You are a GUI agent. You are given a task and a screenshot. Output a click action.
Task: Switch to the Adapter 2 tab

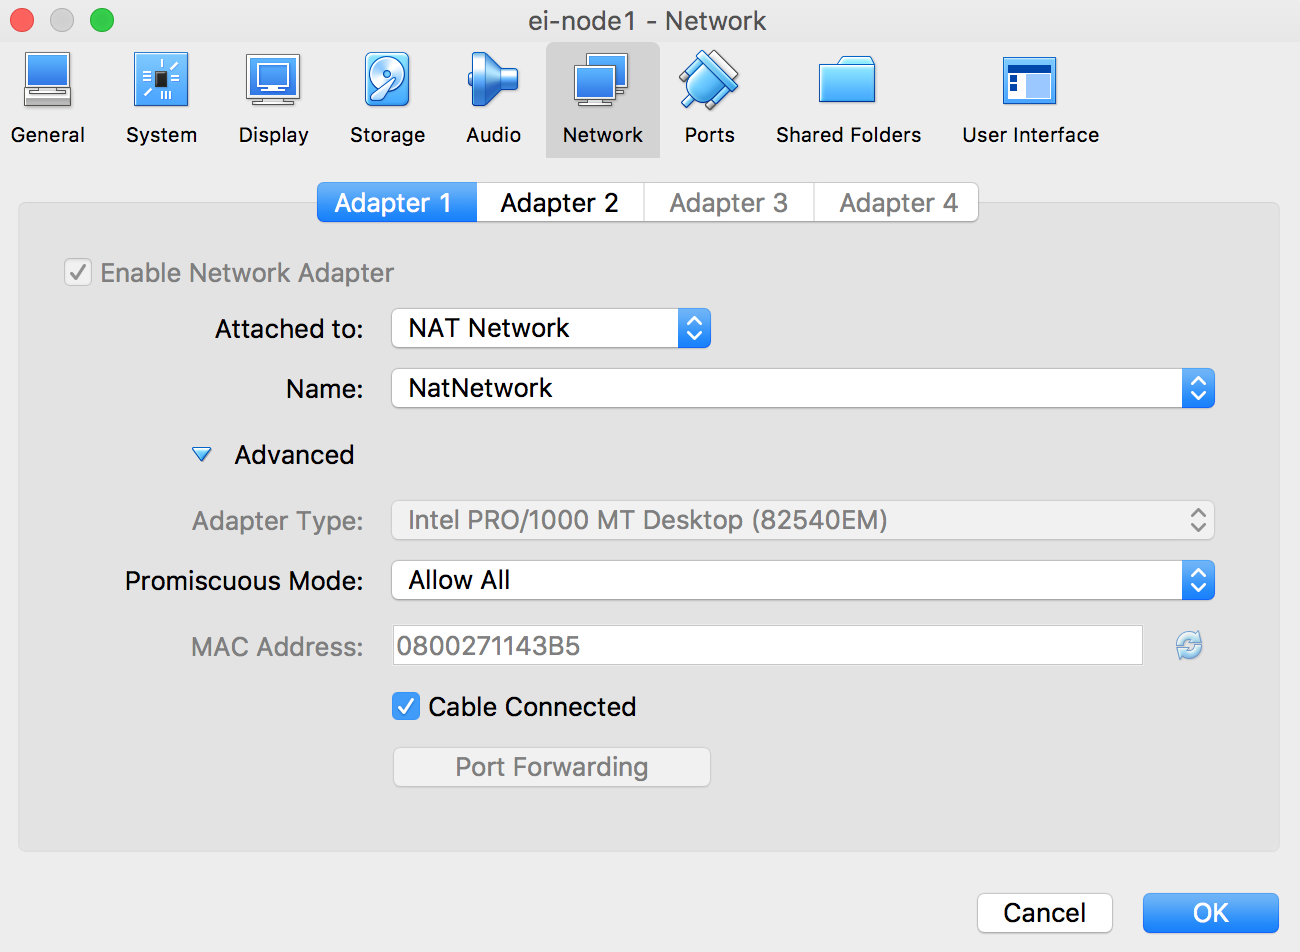(x=560, y=202)
